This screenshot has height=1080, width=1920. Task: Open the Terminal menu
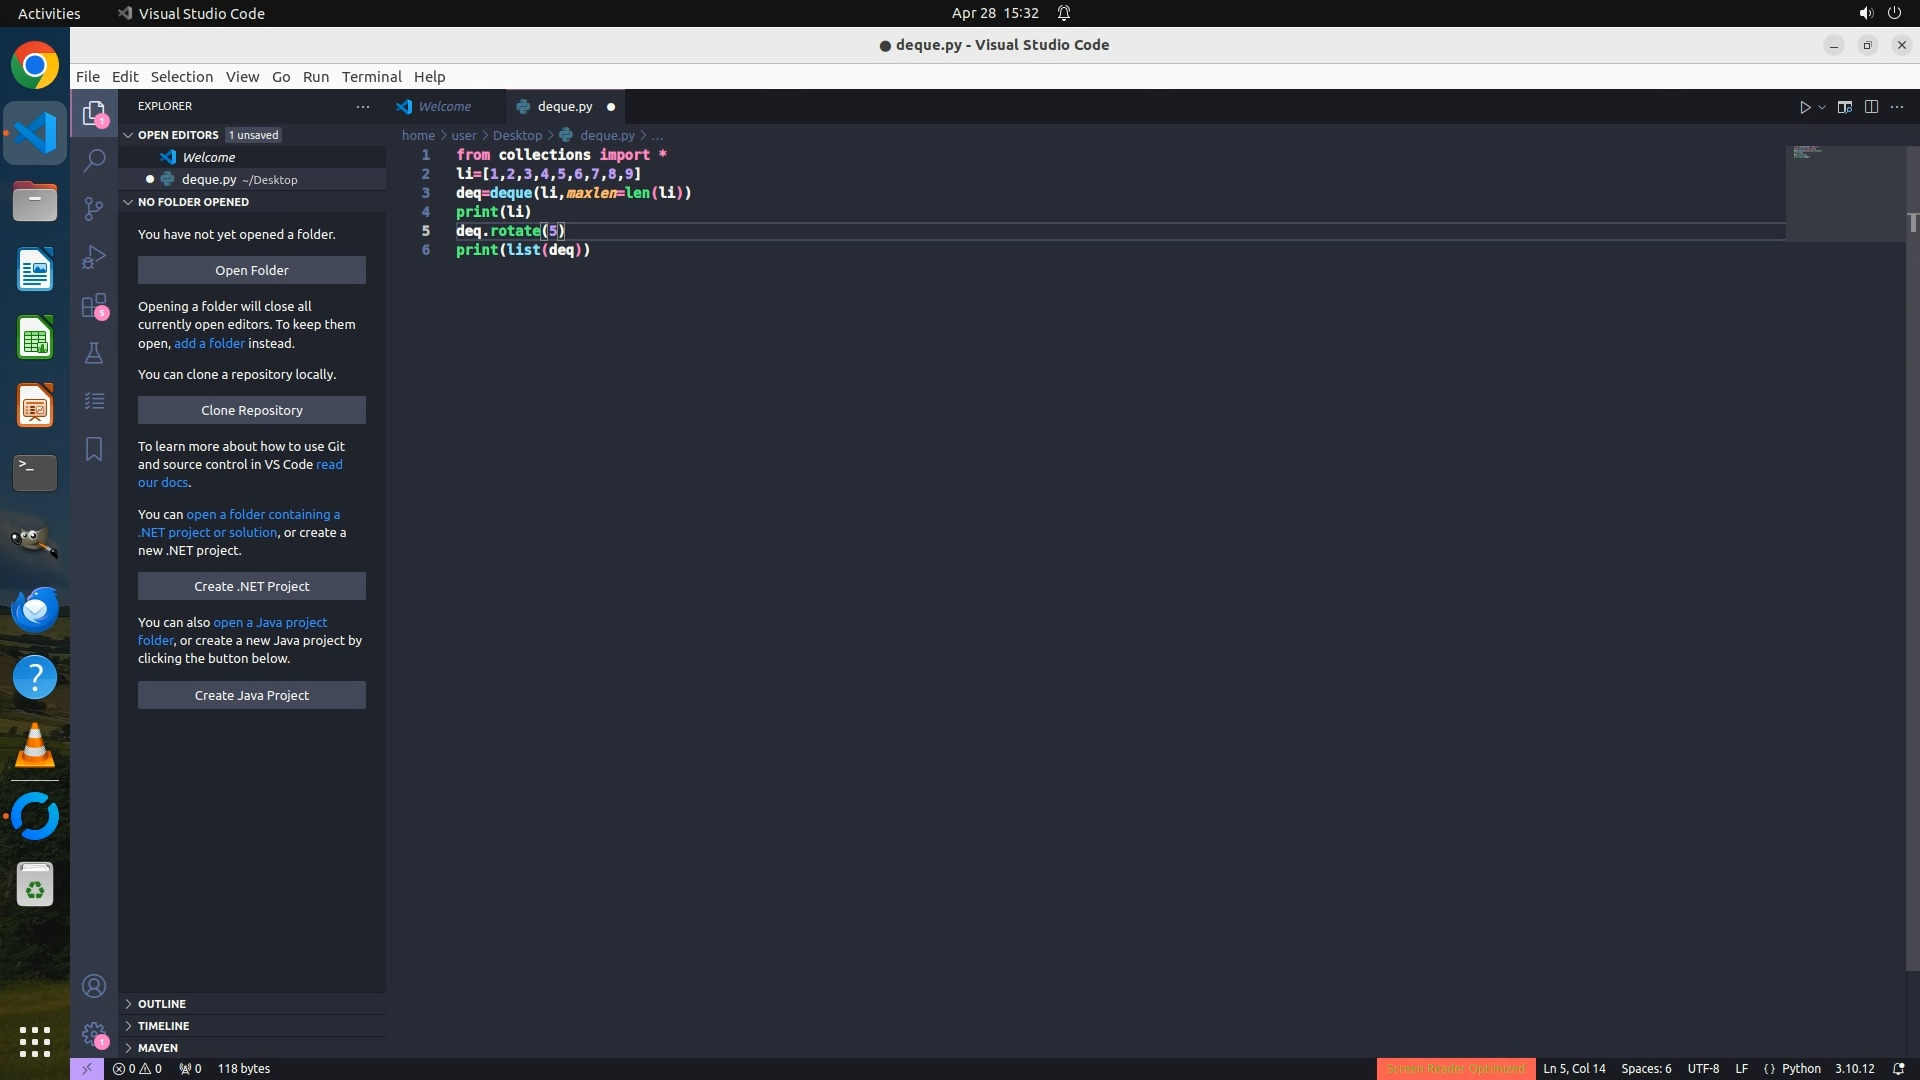click(371, 77)
